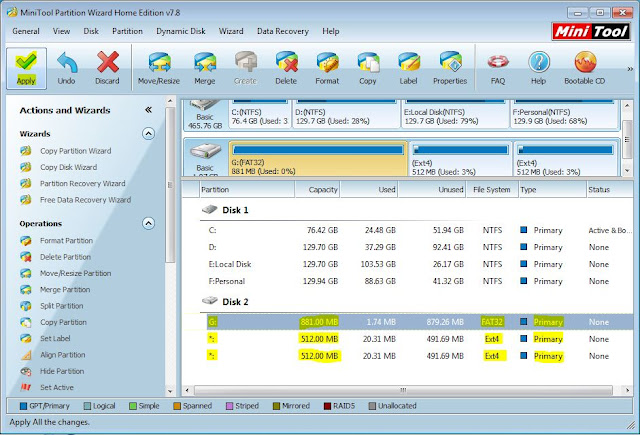Sort by File System column header
This screenshot has height=435, width=640.
[492, 190]
